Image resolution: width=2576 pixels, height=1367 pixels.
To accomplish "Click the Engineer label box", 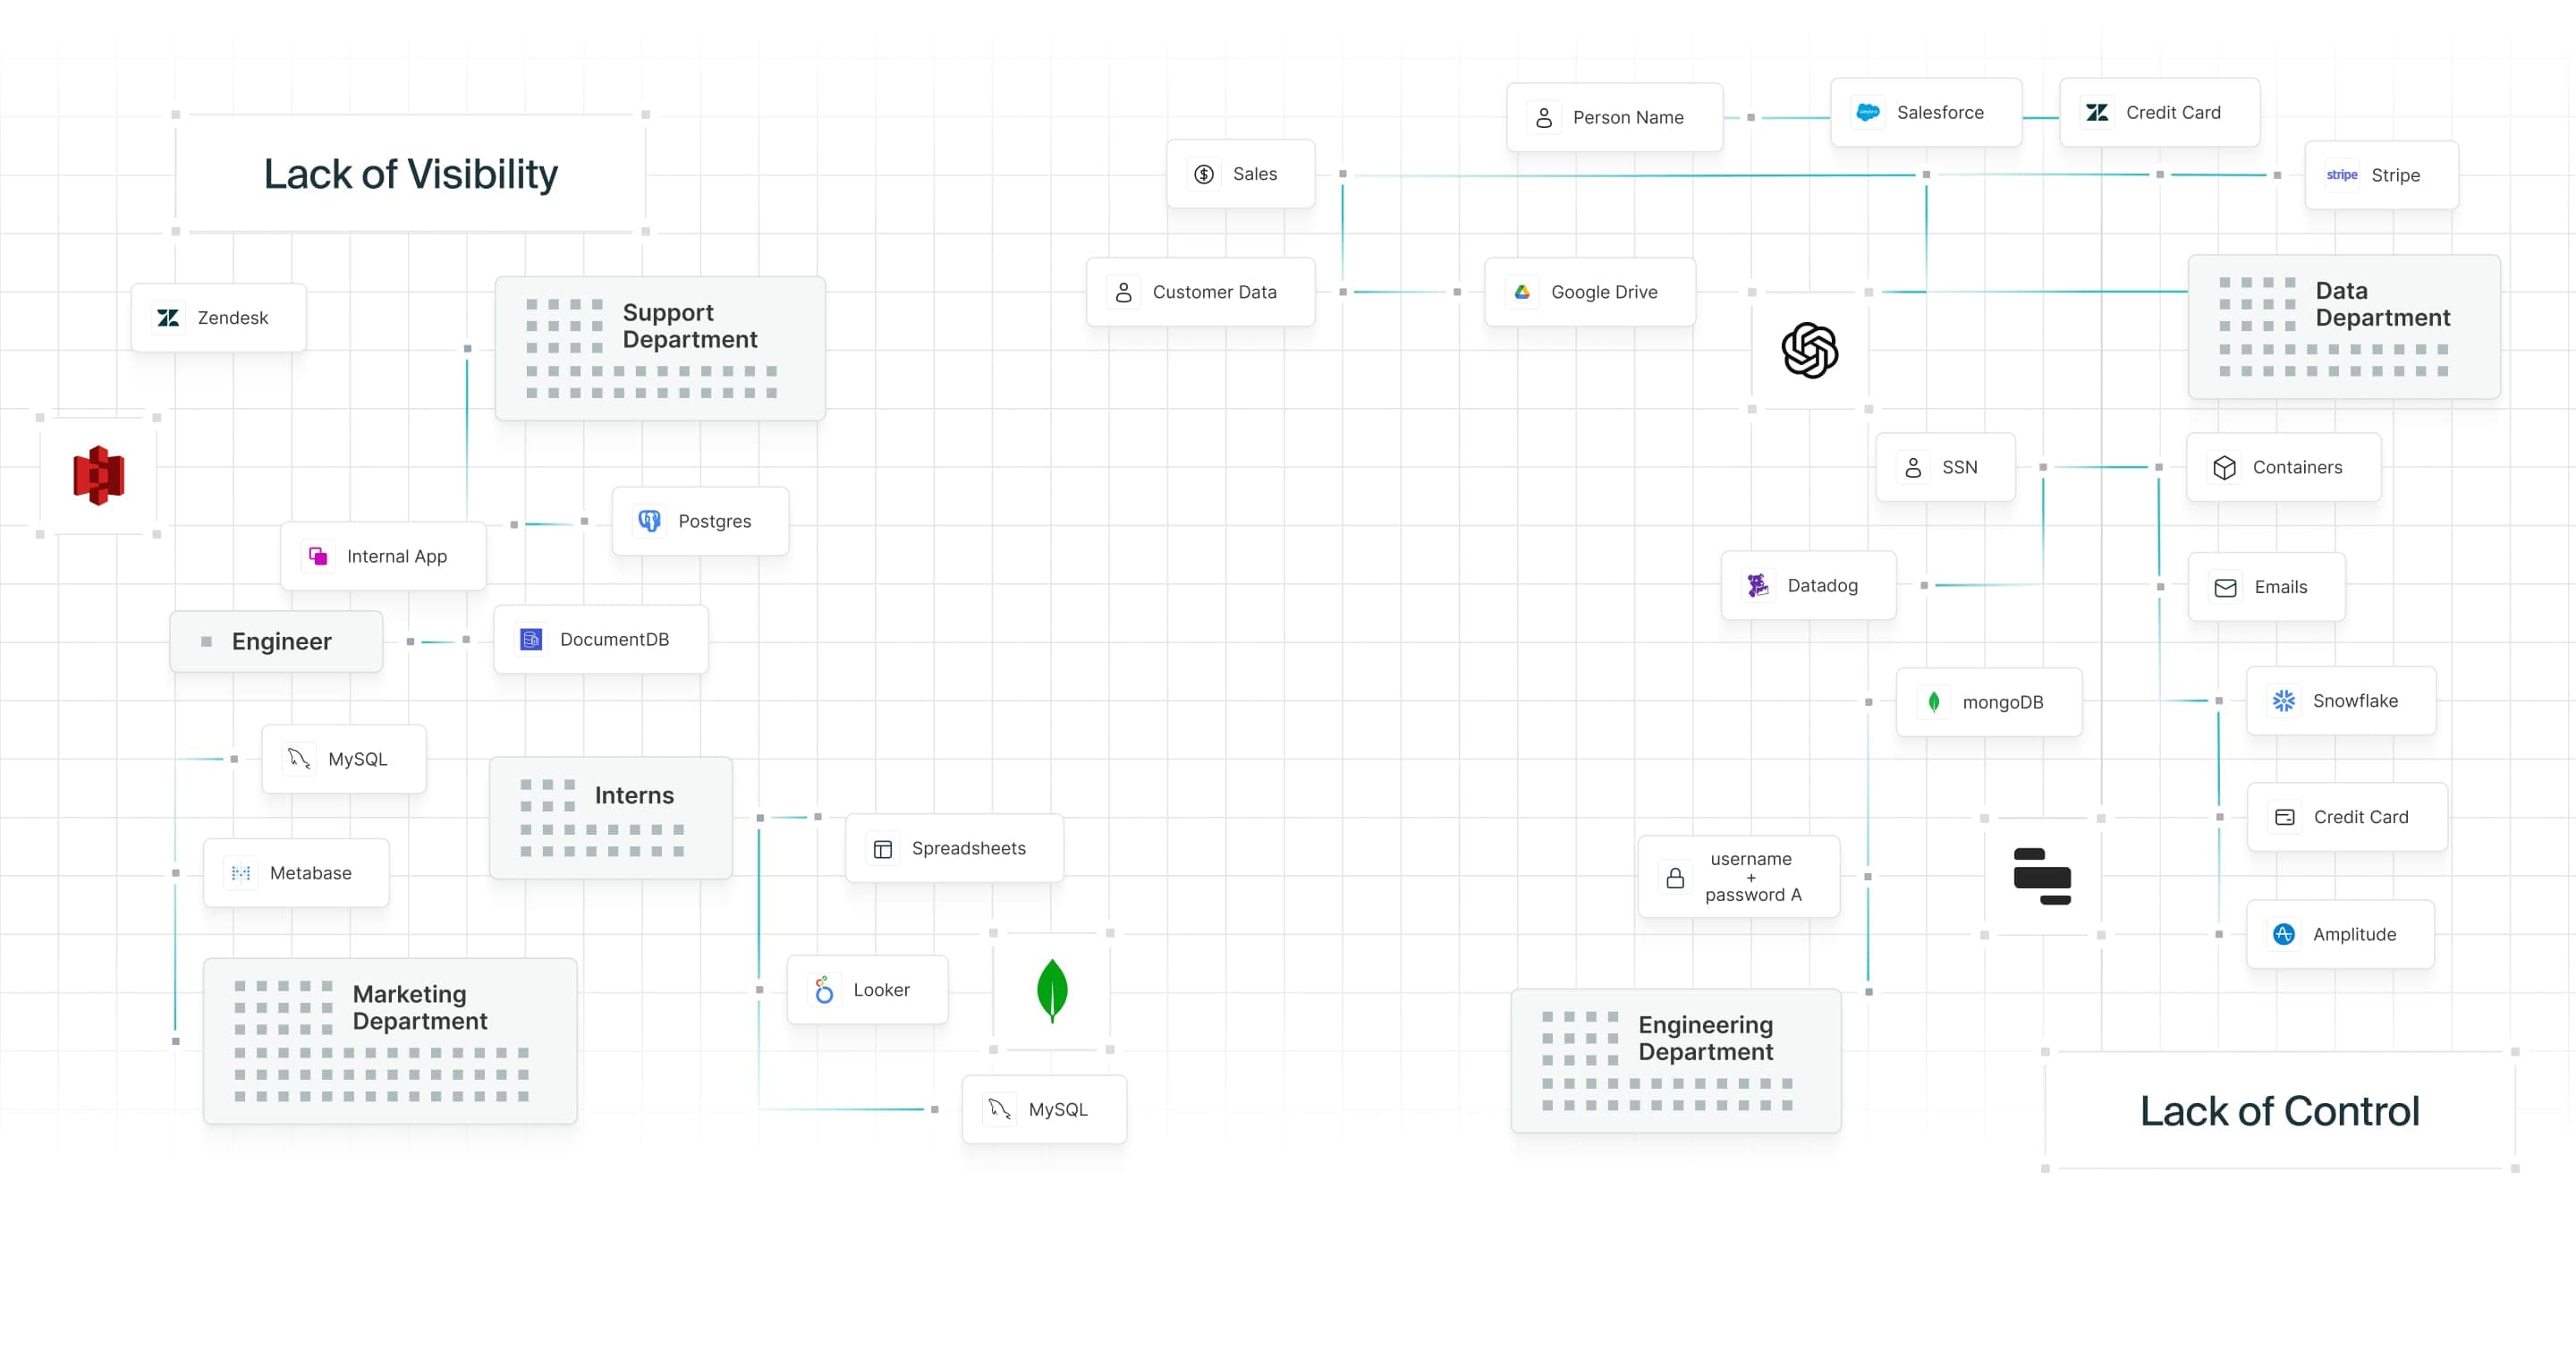I will pyautogui.click(x=276, y=642).
